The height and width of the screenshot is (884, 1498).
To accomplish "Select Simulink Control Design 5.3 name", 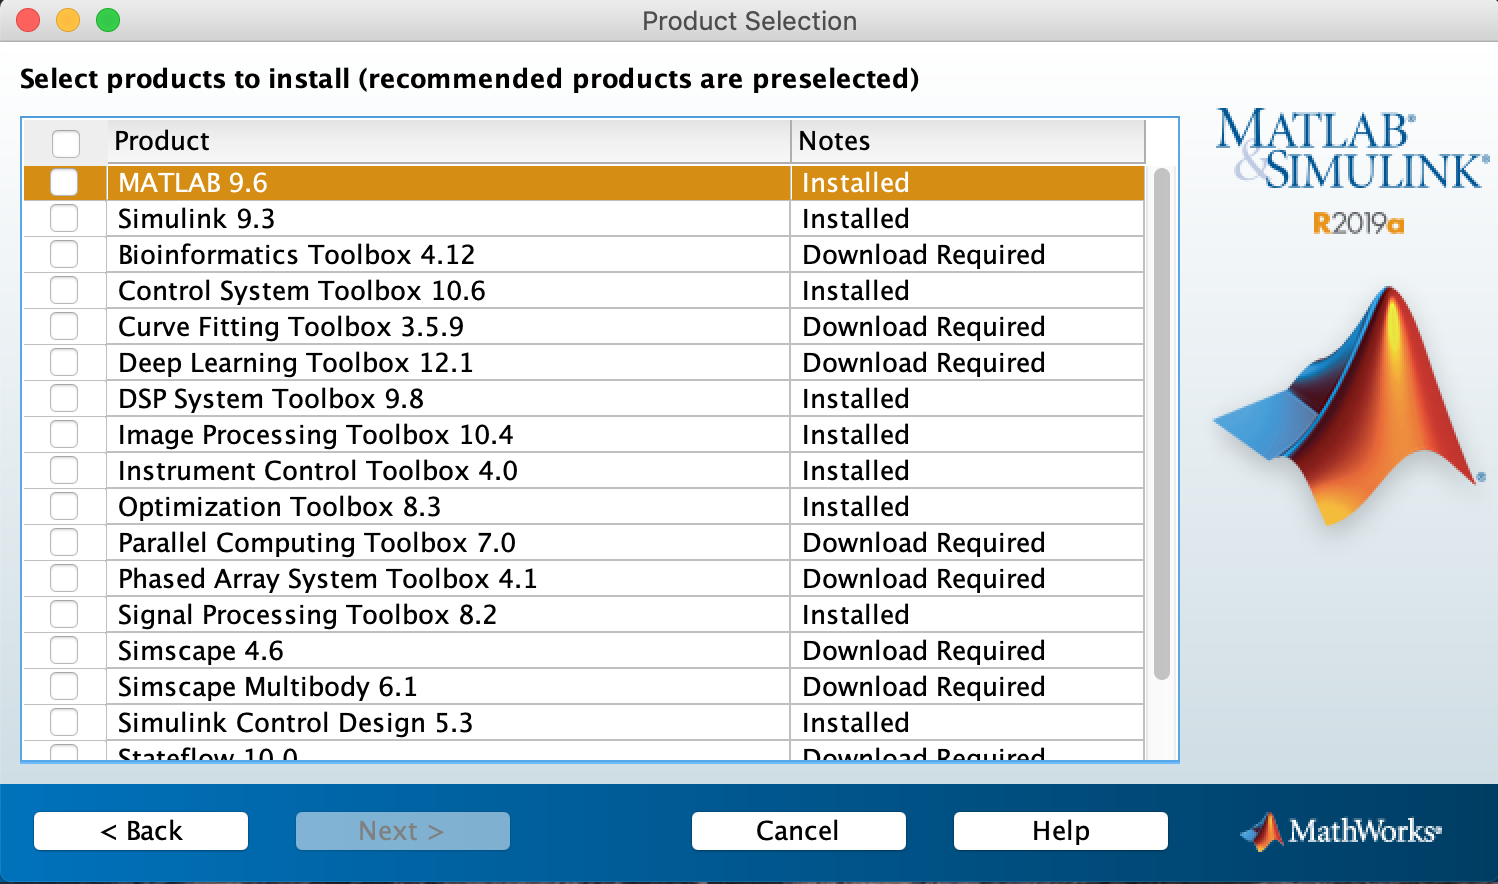I will pos(295,723).
